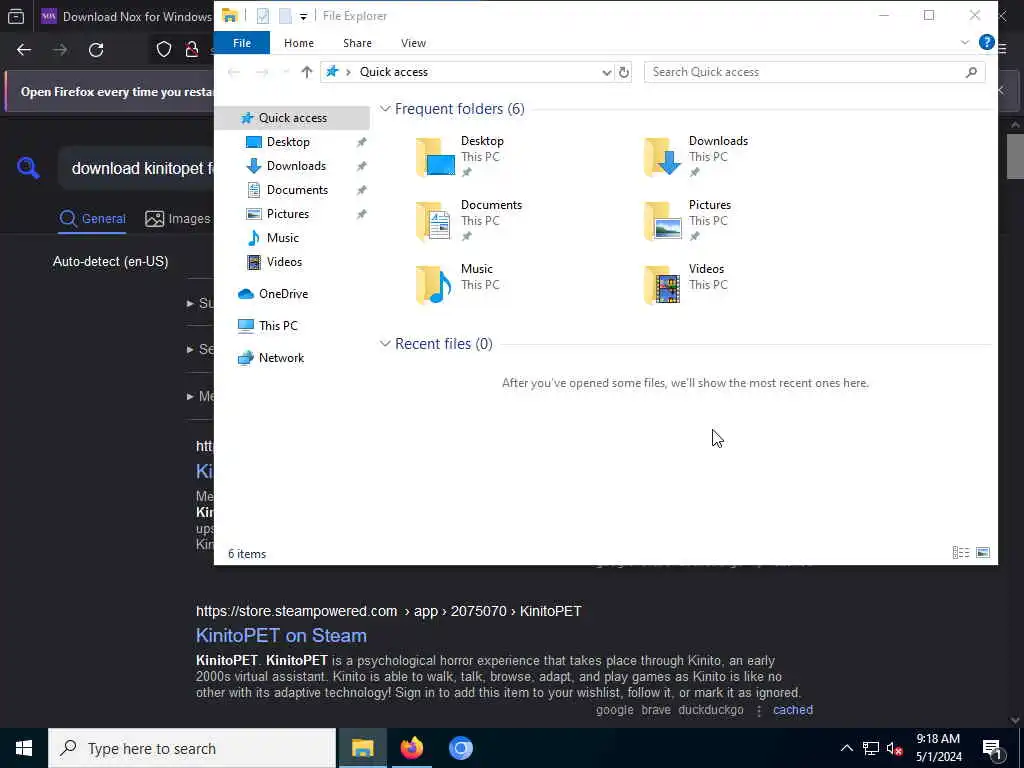The height and width of the screenshot is (768, 1024).
Task: Go up one folder level arrow
Action: (x=306, y=72)
